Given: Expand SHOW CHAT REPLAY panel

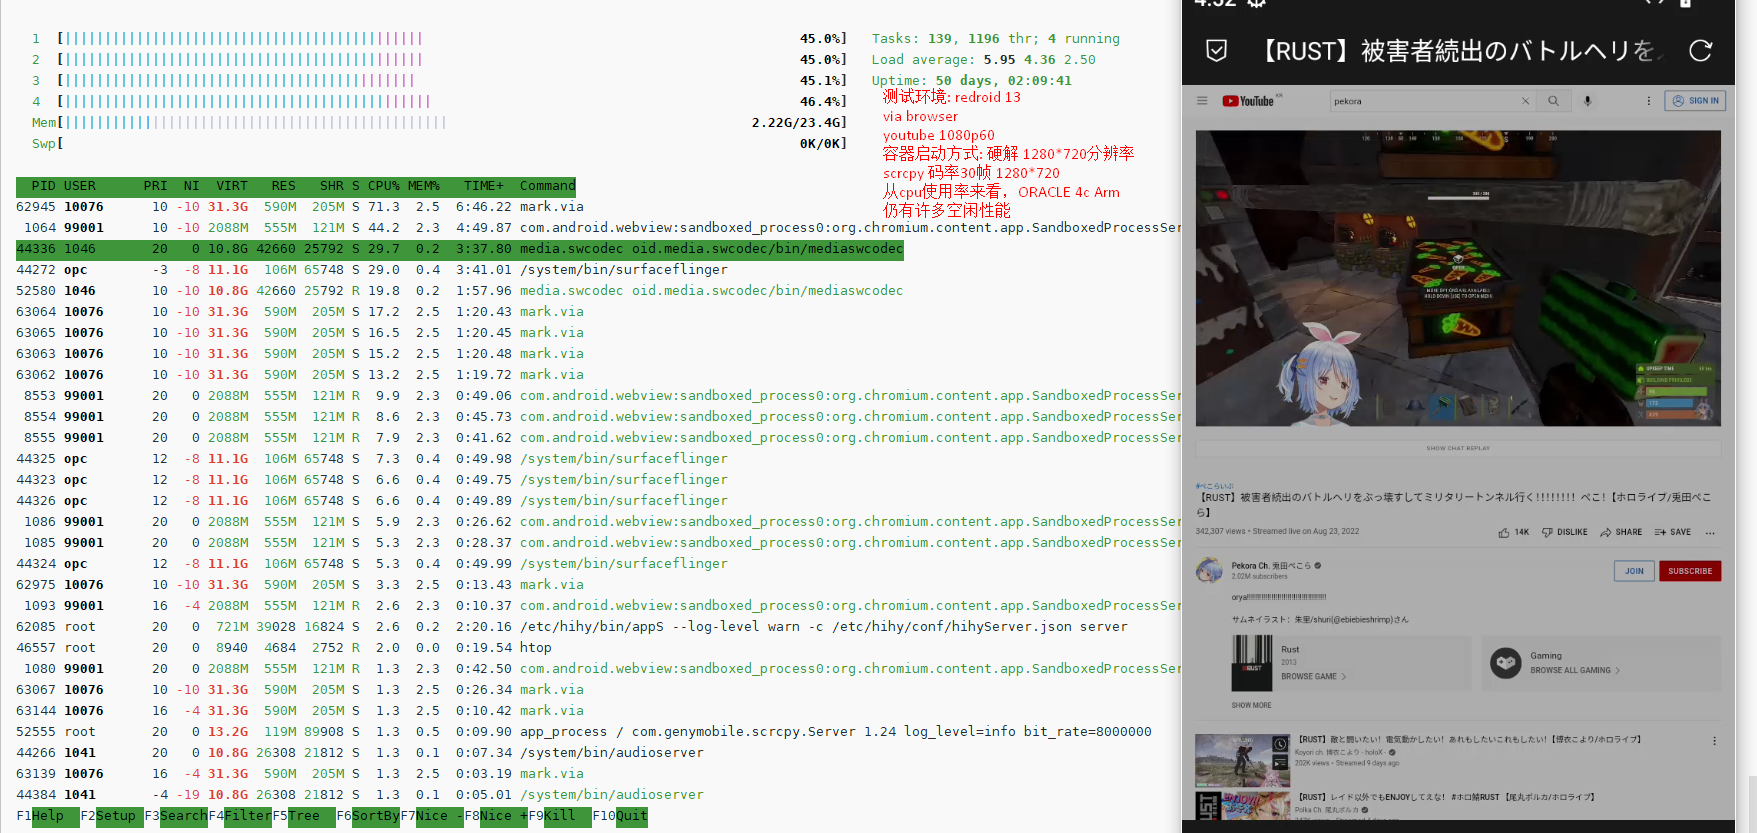Looking at the screenshot, I should pyautogui.click(x=1457, y=448).
